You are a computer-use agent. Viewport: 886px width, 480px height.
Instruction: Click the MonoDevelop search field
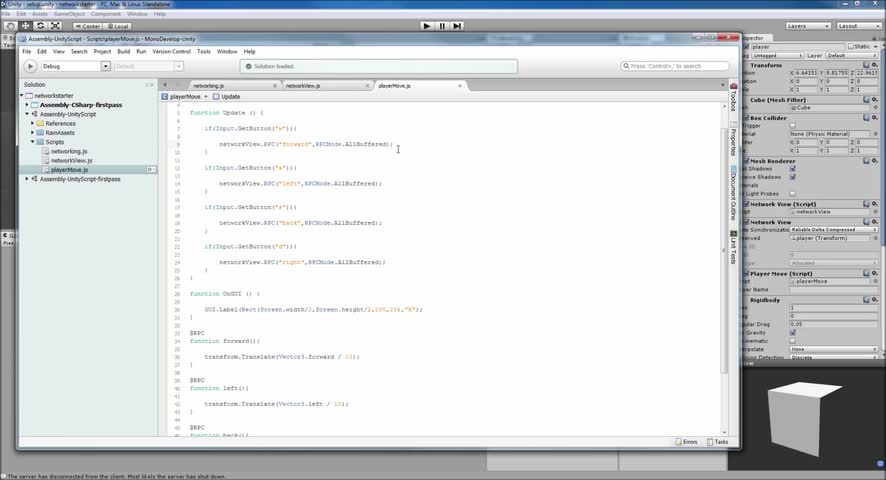point(675,66)
